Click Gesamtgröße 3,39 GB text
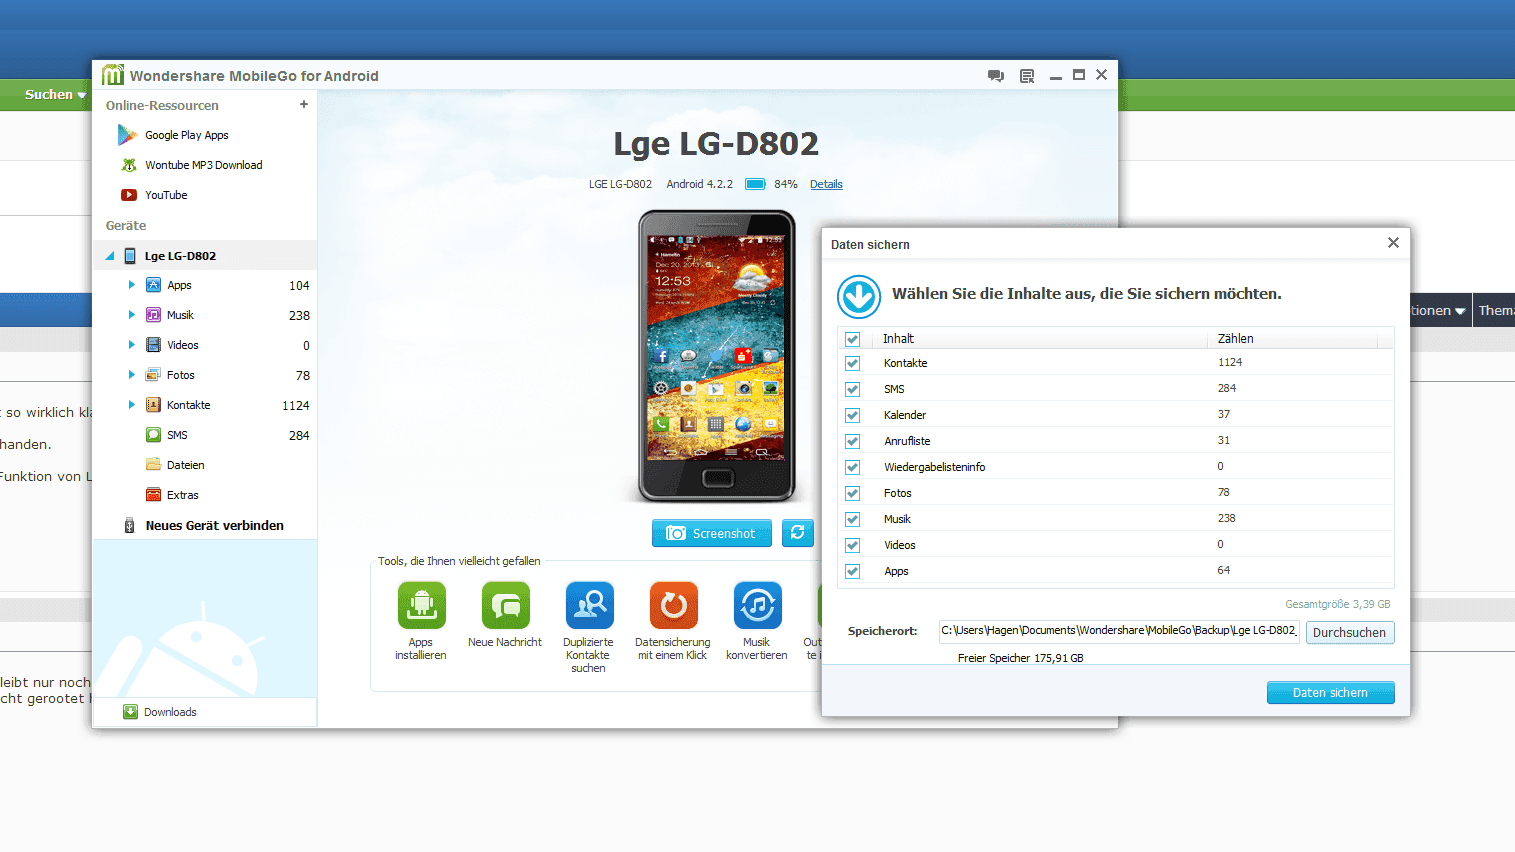The height and width of the screenshot is (852, 1515). pos(1337,604)
